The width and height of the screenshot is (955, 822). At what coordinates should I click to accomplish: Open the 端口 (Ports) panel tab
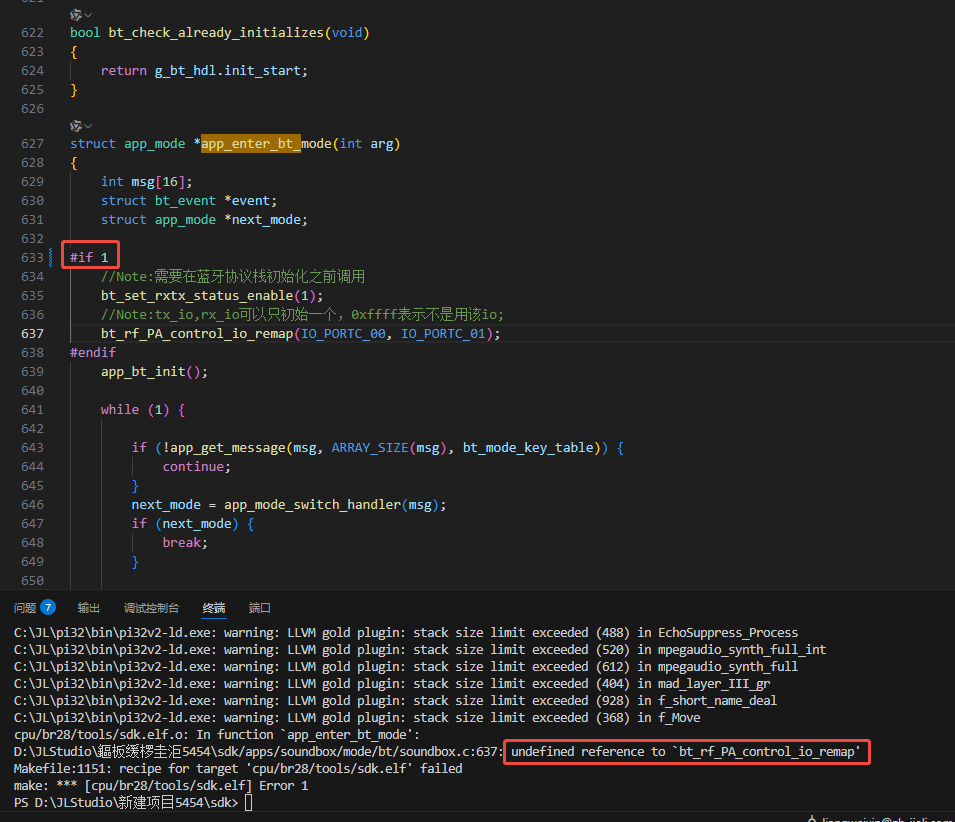point(260,608)
